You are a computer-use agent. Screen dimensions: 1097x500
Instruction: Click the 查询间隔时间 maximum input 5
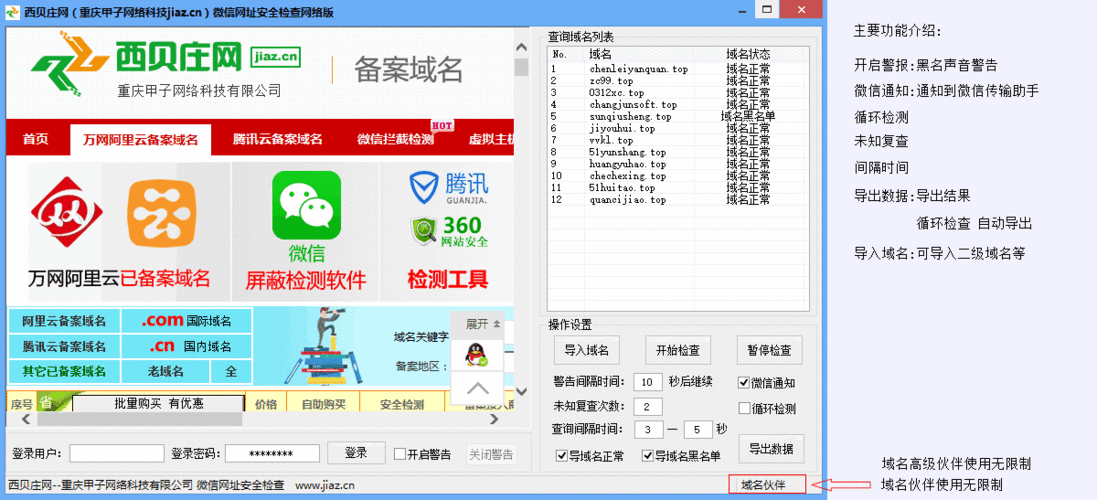coord(698,429)
